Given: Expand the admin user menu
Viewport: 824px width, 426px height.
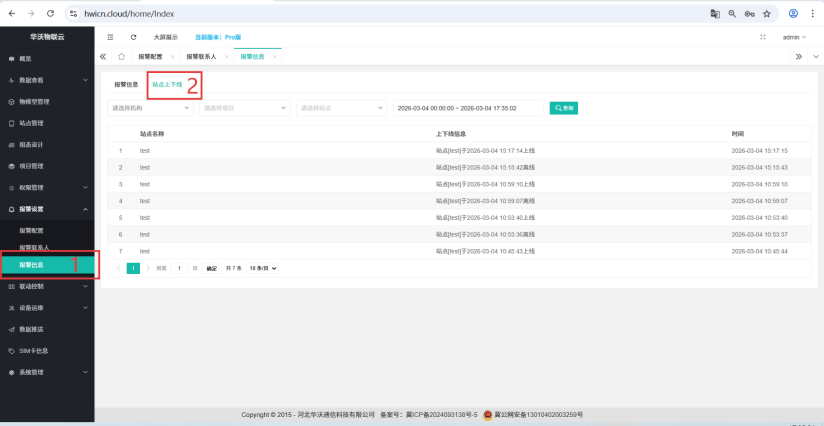Looking at the screenshot, I should coord(794,37).
